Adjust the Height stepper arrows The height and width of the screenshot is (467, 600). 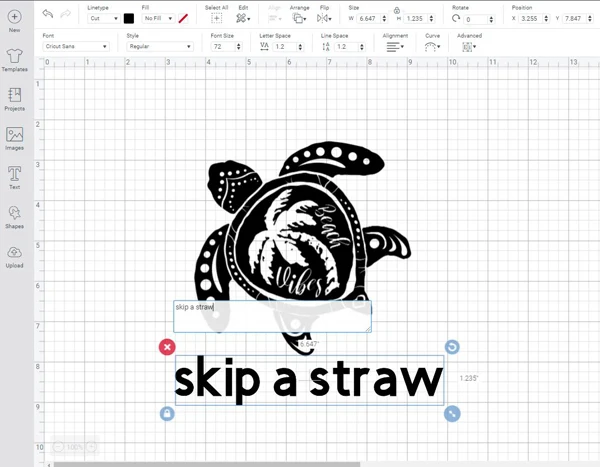(x=432, y=18)
